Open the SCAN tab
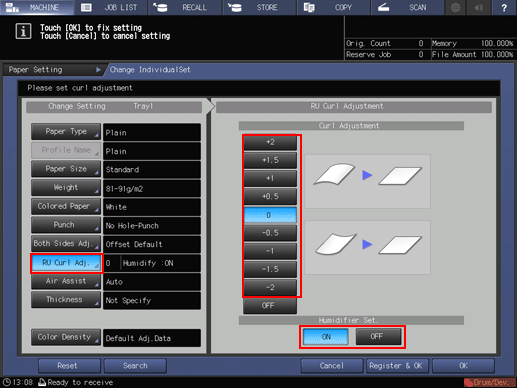Image resolution: width=517 pixels, height=388 pixels. tap(407, 7)
